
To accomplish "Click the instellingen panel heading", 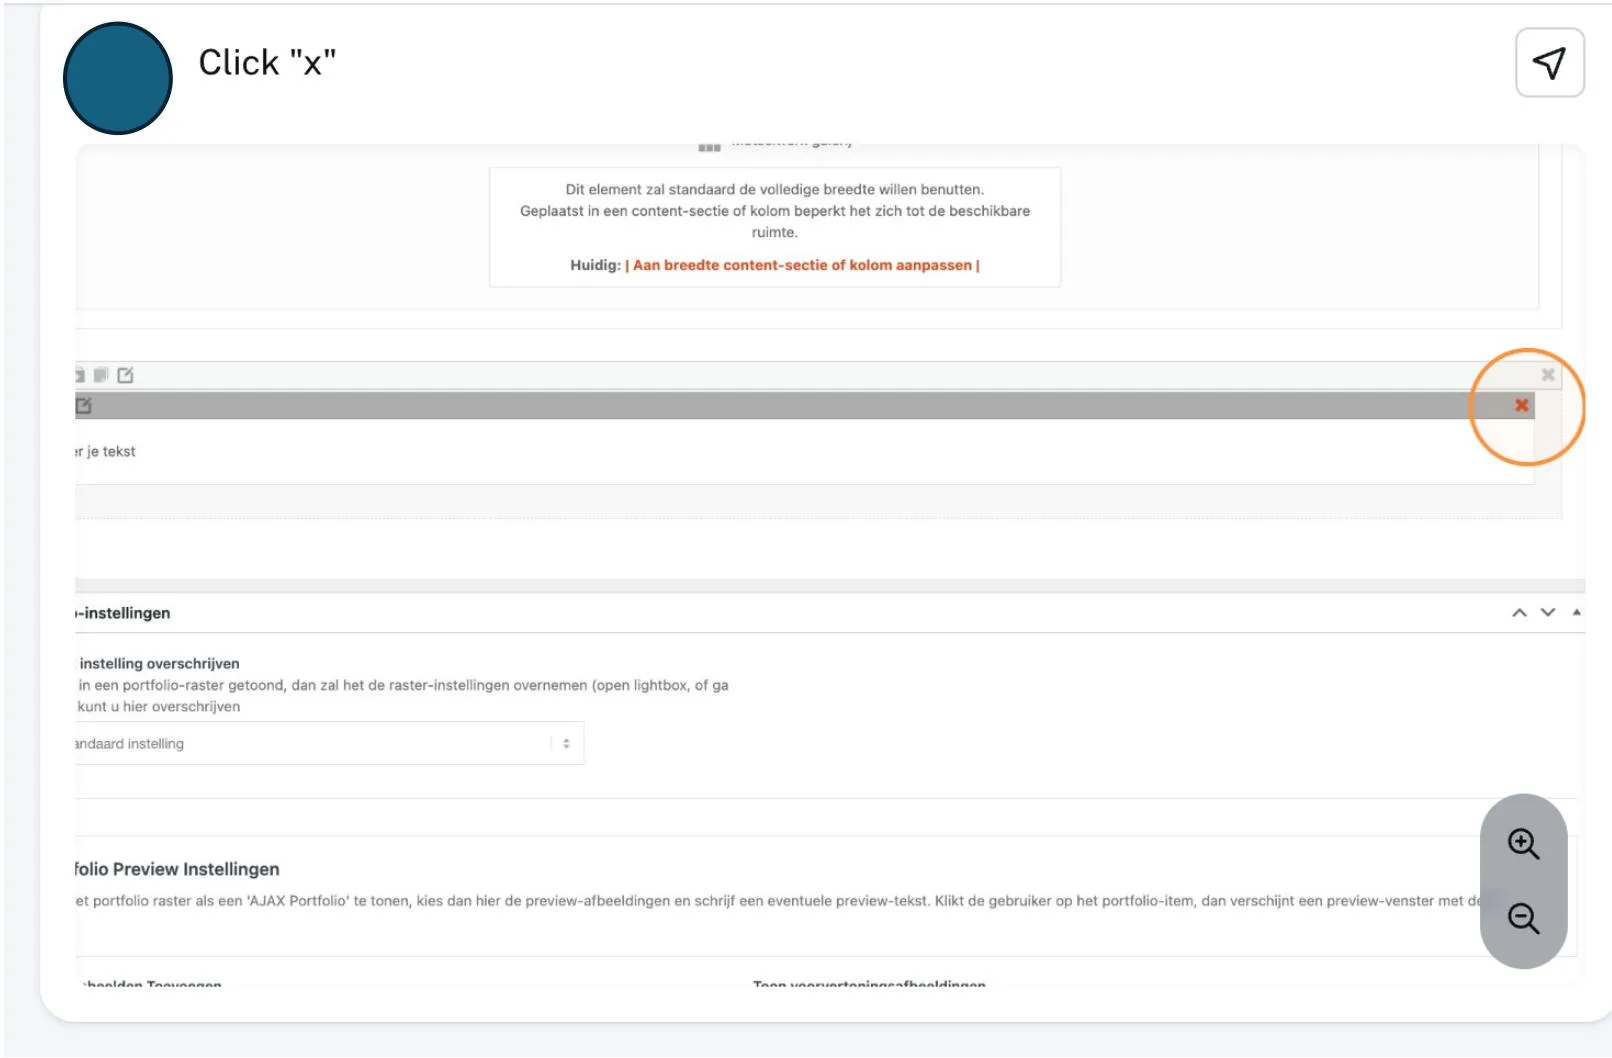I will pos(123,613).
